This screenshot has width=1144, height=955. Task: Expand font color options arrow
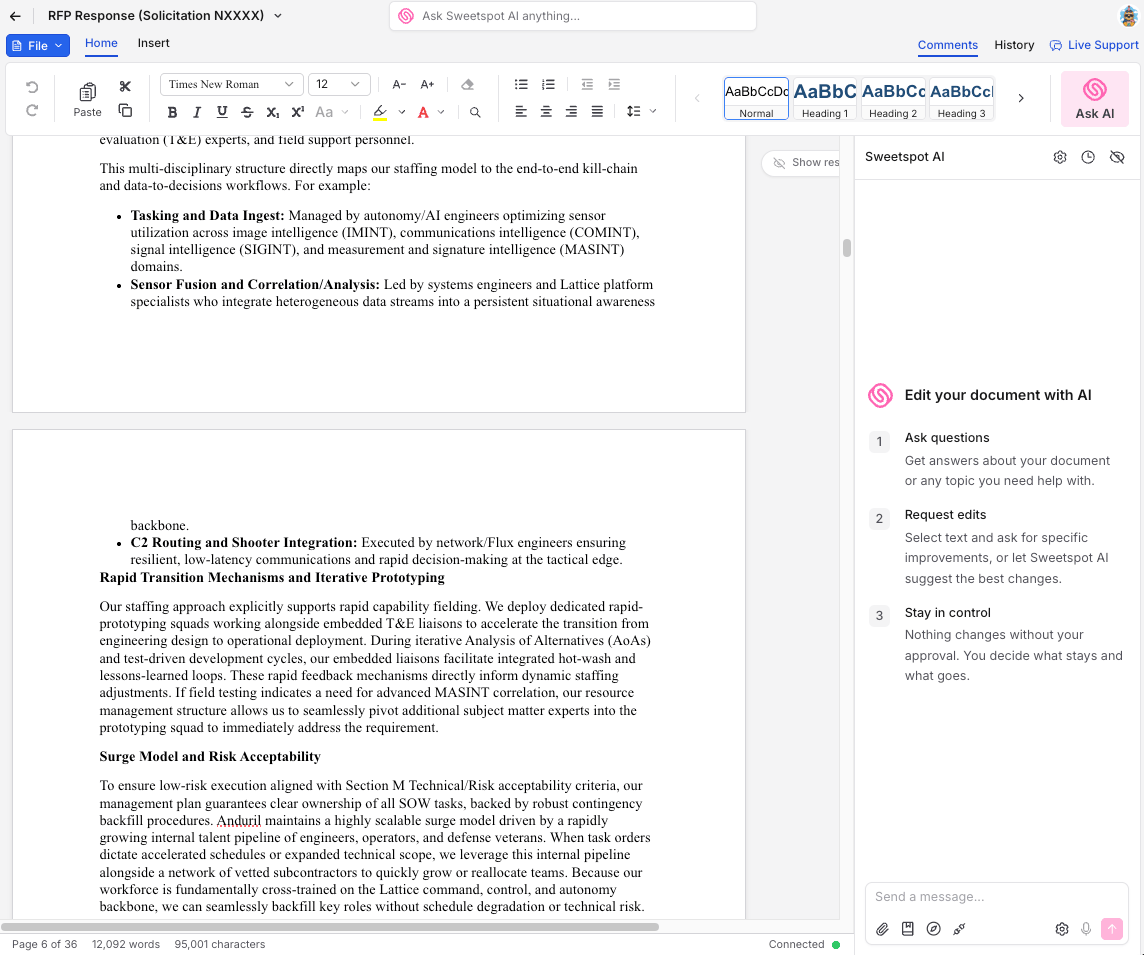(x=441, y=112)
